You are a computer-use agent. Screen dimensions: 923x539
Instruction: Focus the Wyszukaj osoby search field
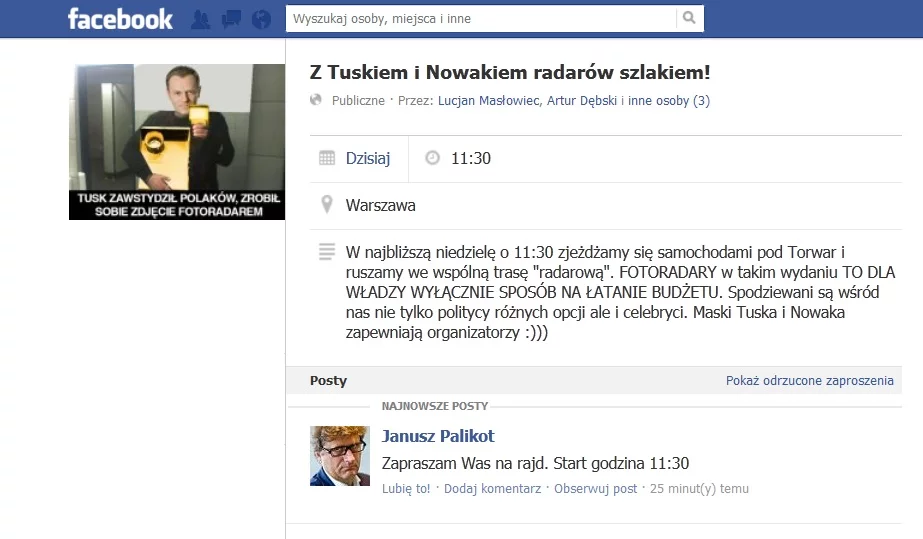pyautogui.click(x=481, y=18)
